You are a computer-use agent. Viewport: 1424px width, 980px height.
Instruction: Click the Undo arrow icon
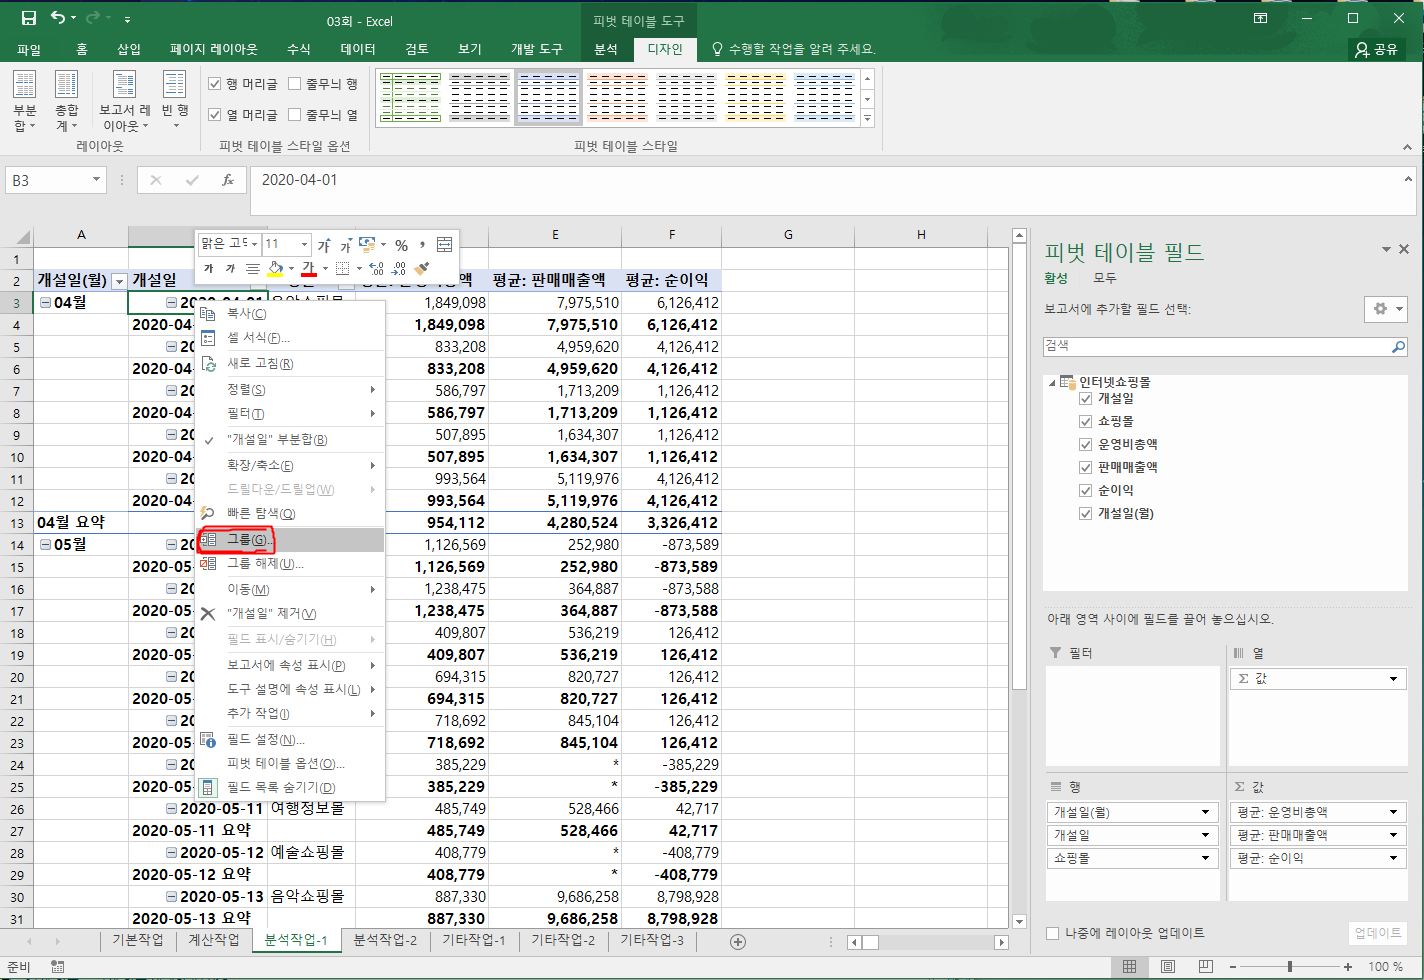pos(58,18)
